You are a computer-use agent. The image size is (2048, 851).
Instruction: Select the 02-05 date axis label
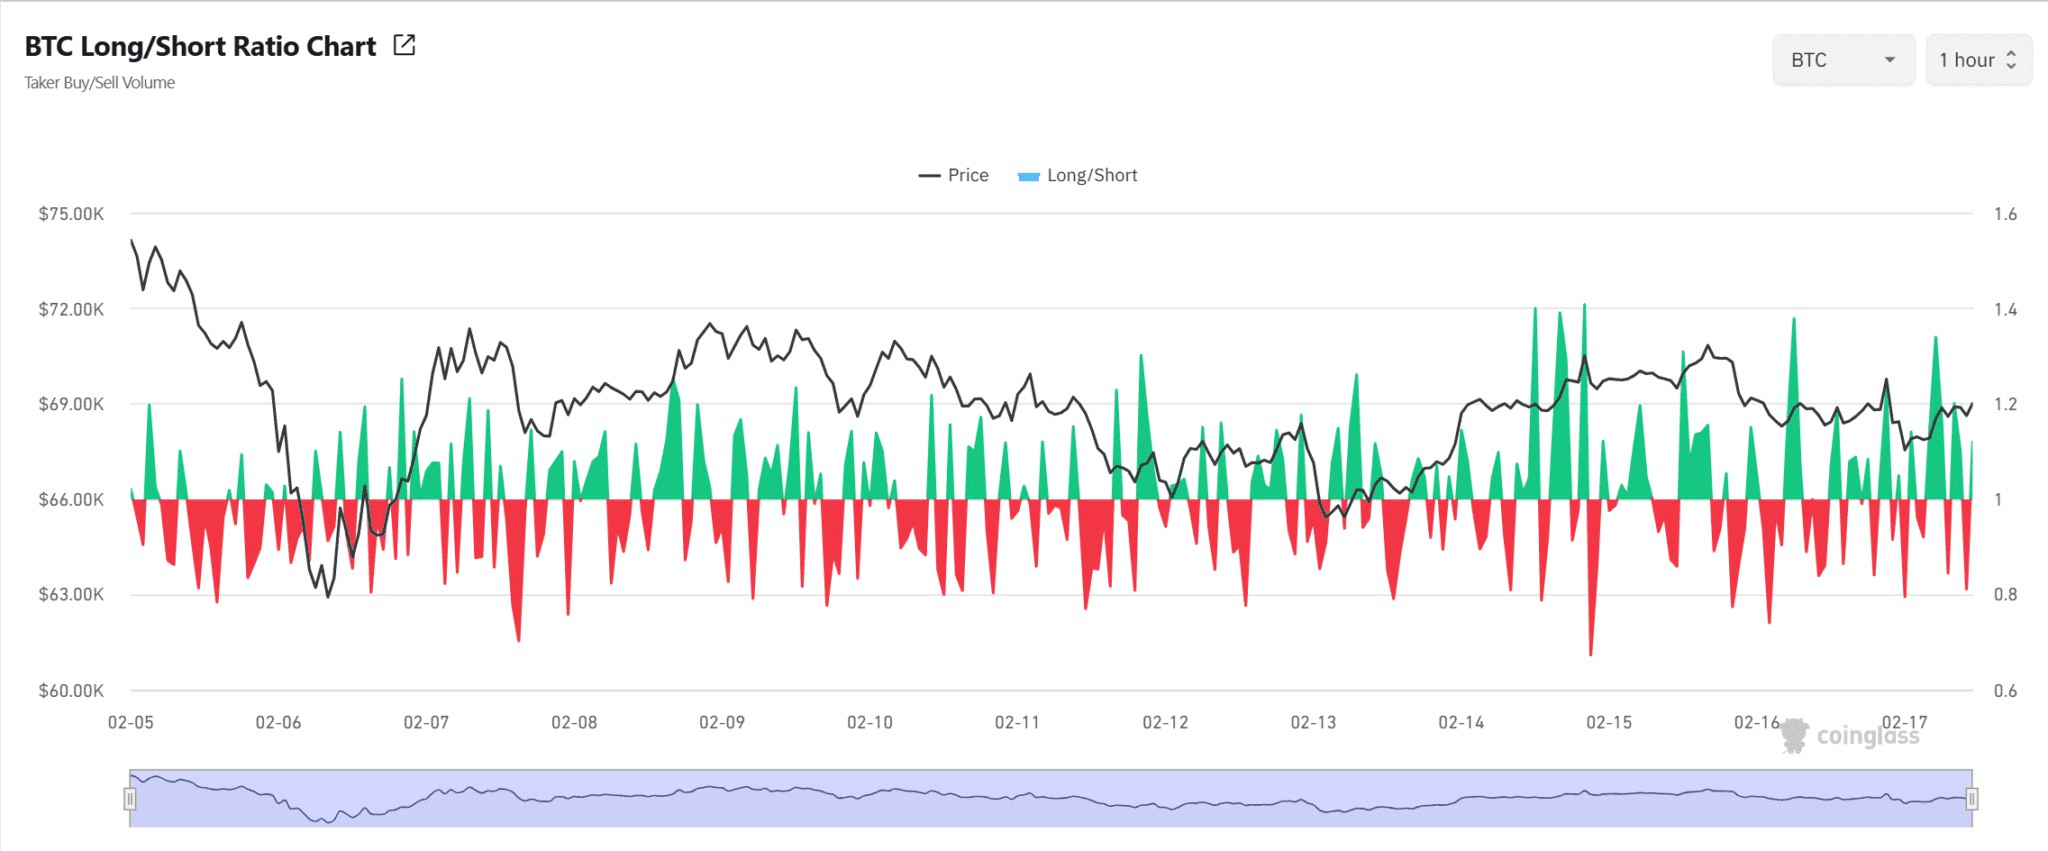coord(131,722)
